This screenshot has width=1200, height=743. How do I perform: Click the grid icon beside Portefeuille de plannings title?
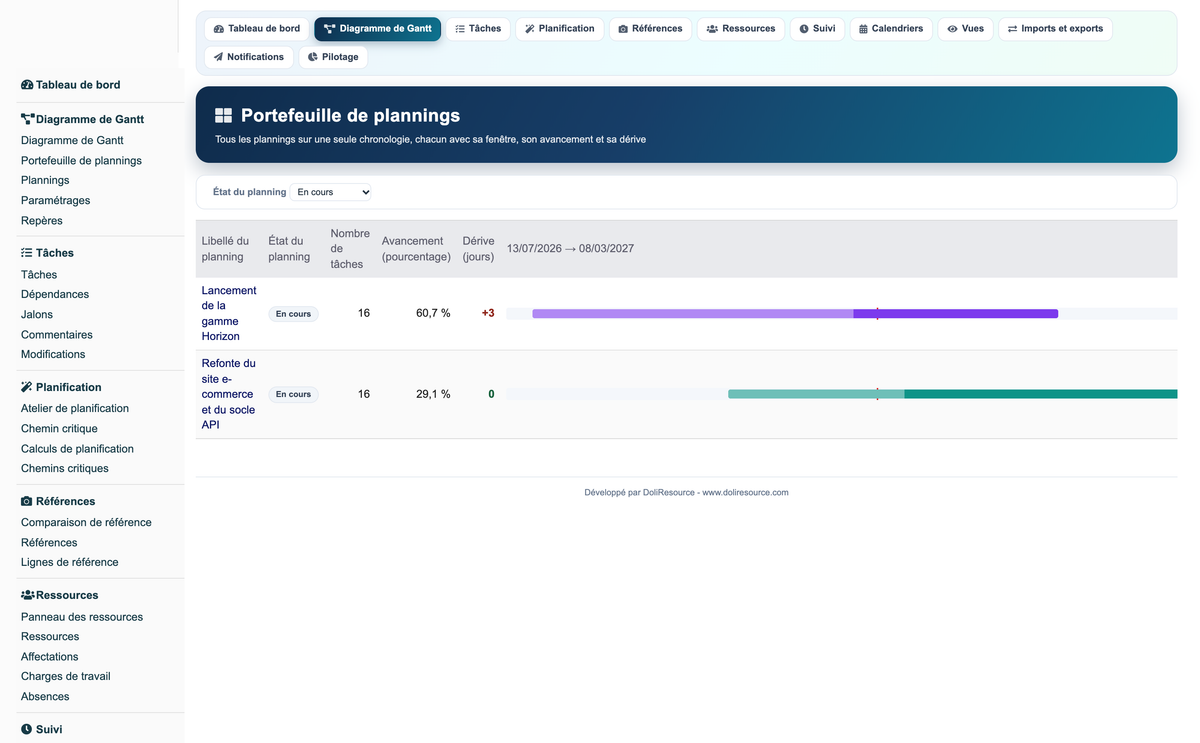coord(223,116)
